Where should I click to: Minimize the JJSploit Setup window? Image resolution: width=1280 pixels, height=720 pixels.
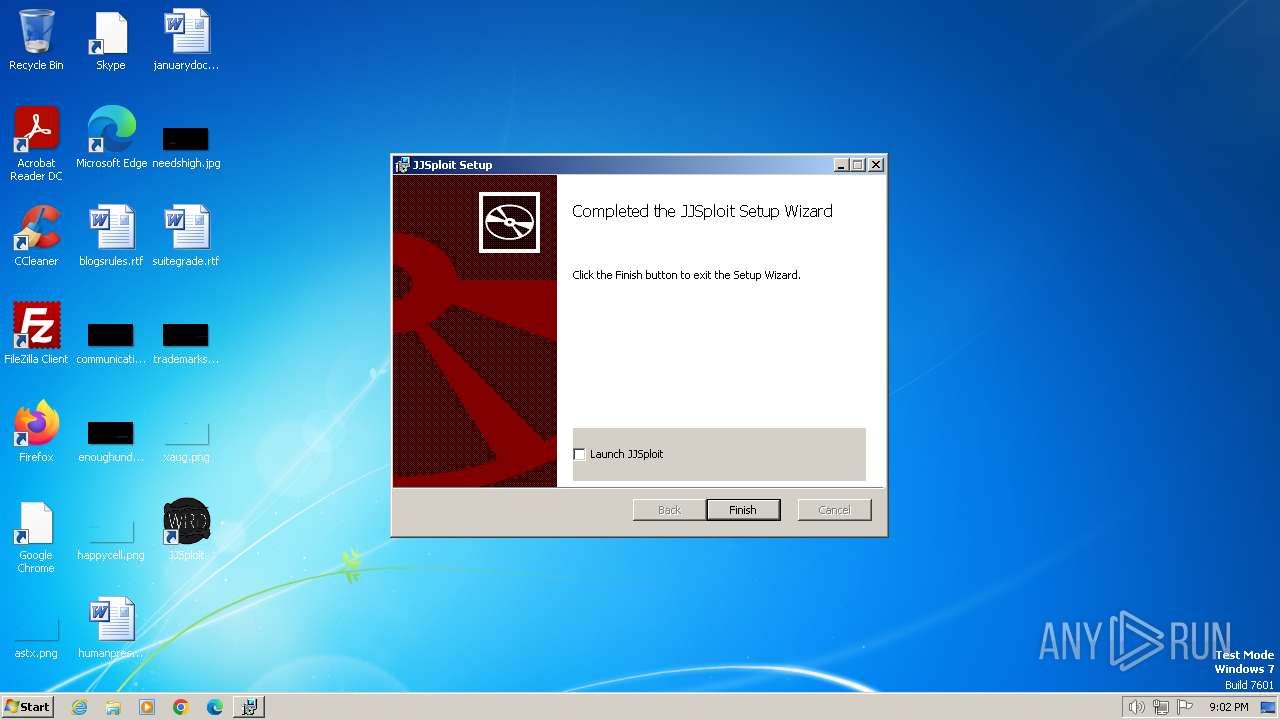[x=841, y=165]
